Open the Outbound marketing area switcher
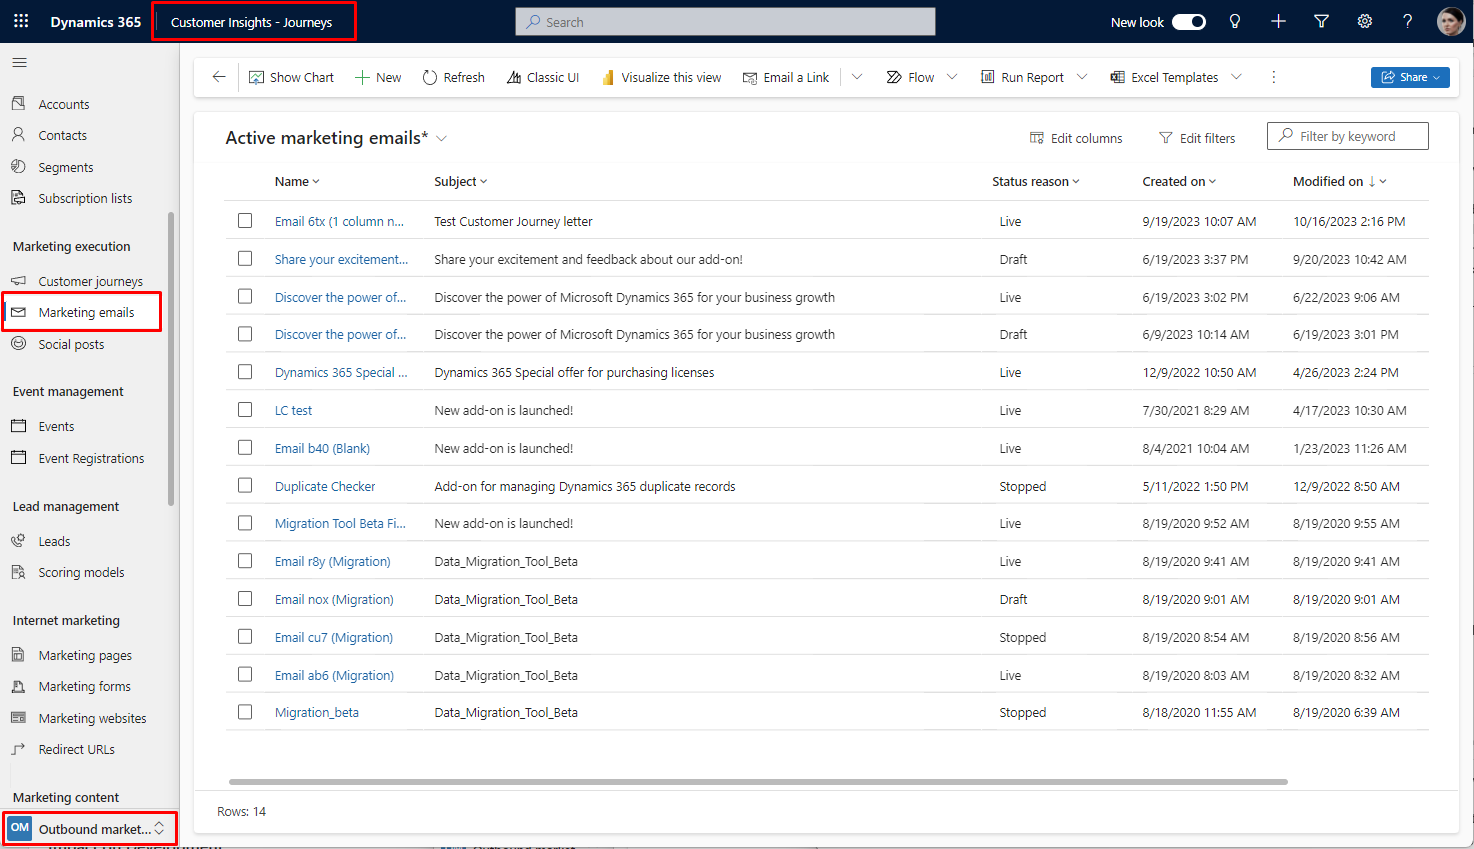 (x=89, y=828)
